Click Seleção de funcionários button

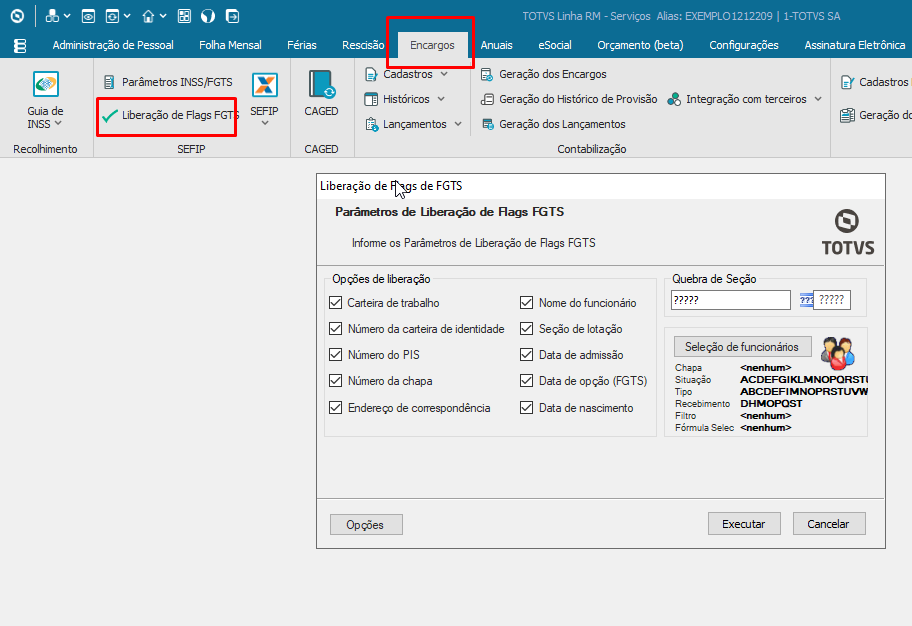[x=742, y=347]
